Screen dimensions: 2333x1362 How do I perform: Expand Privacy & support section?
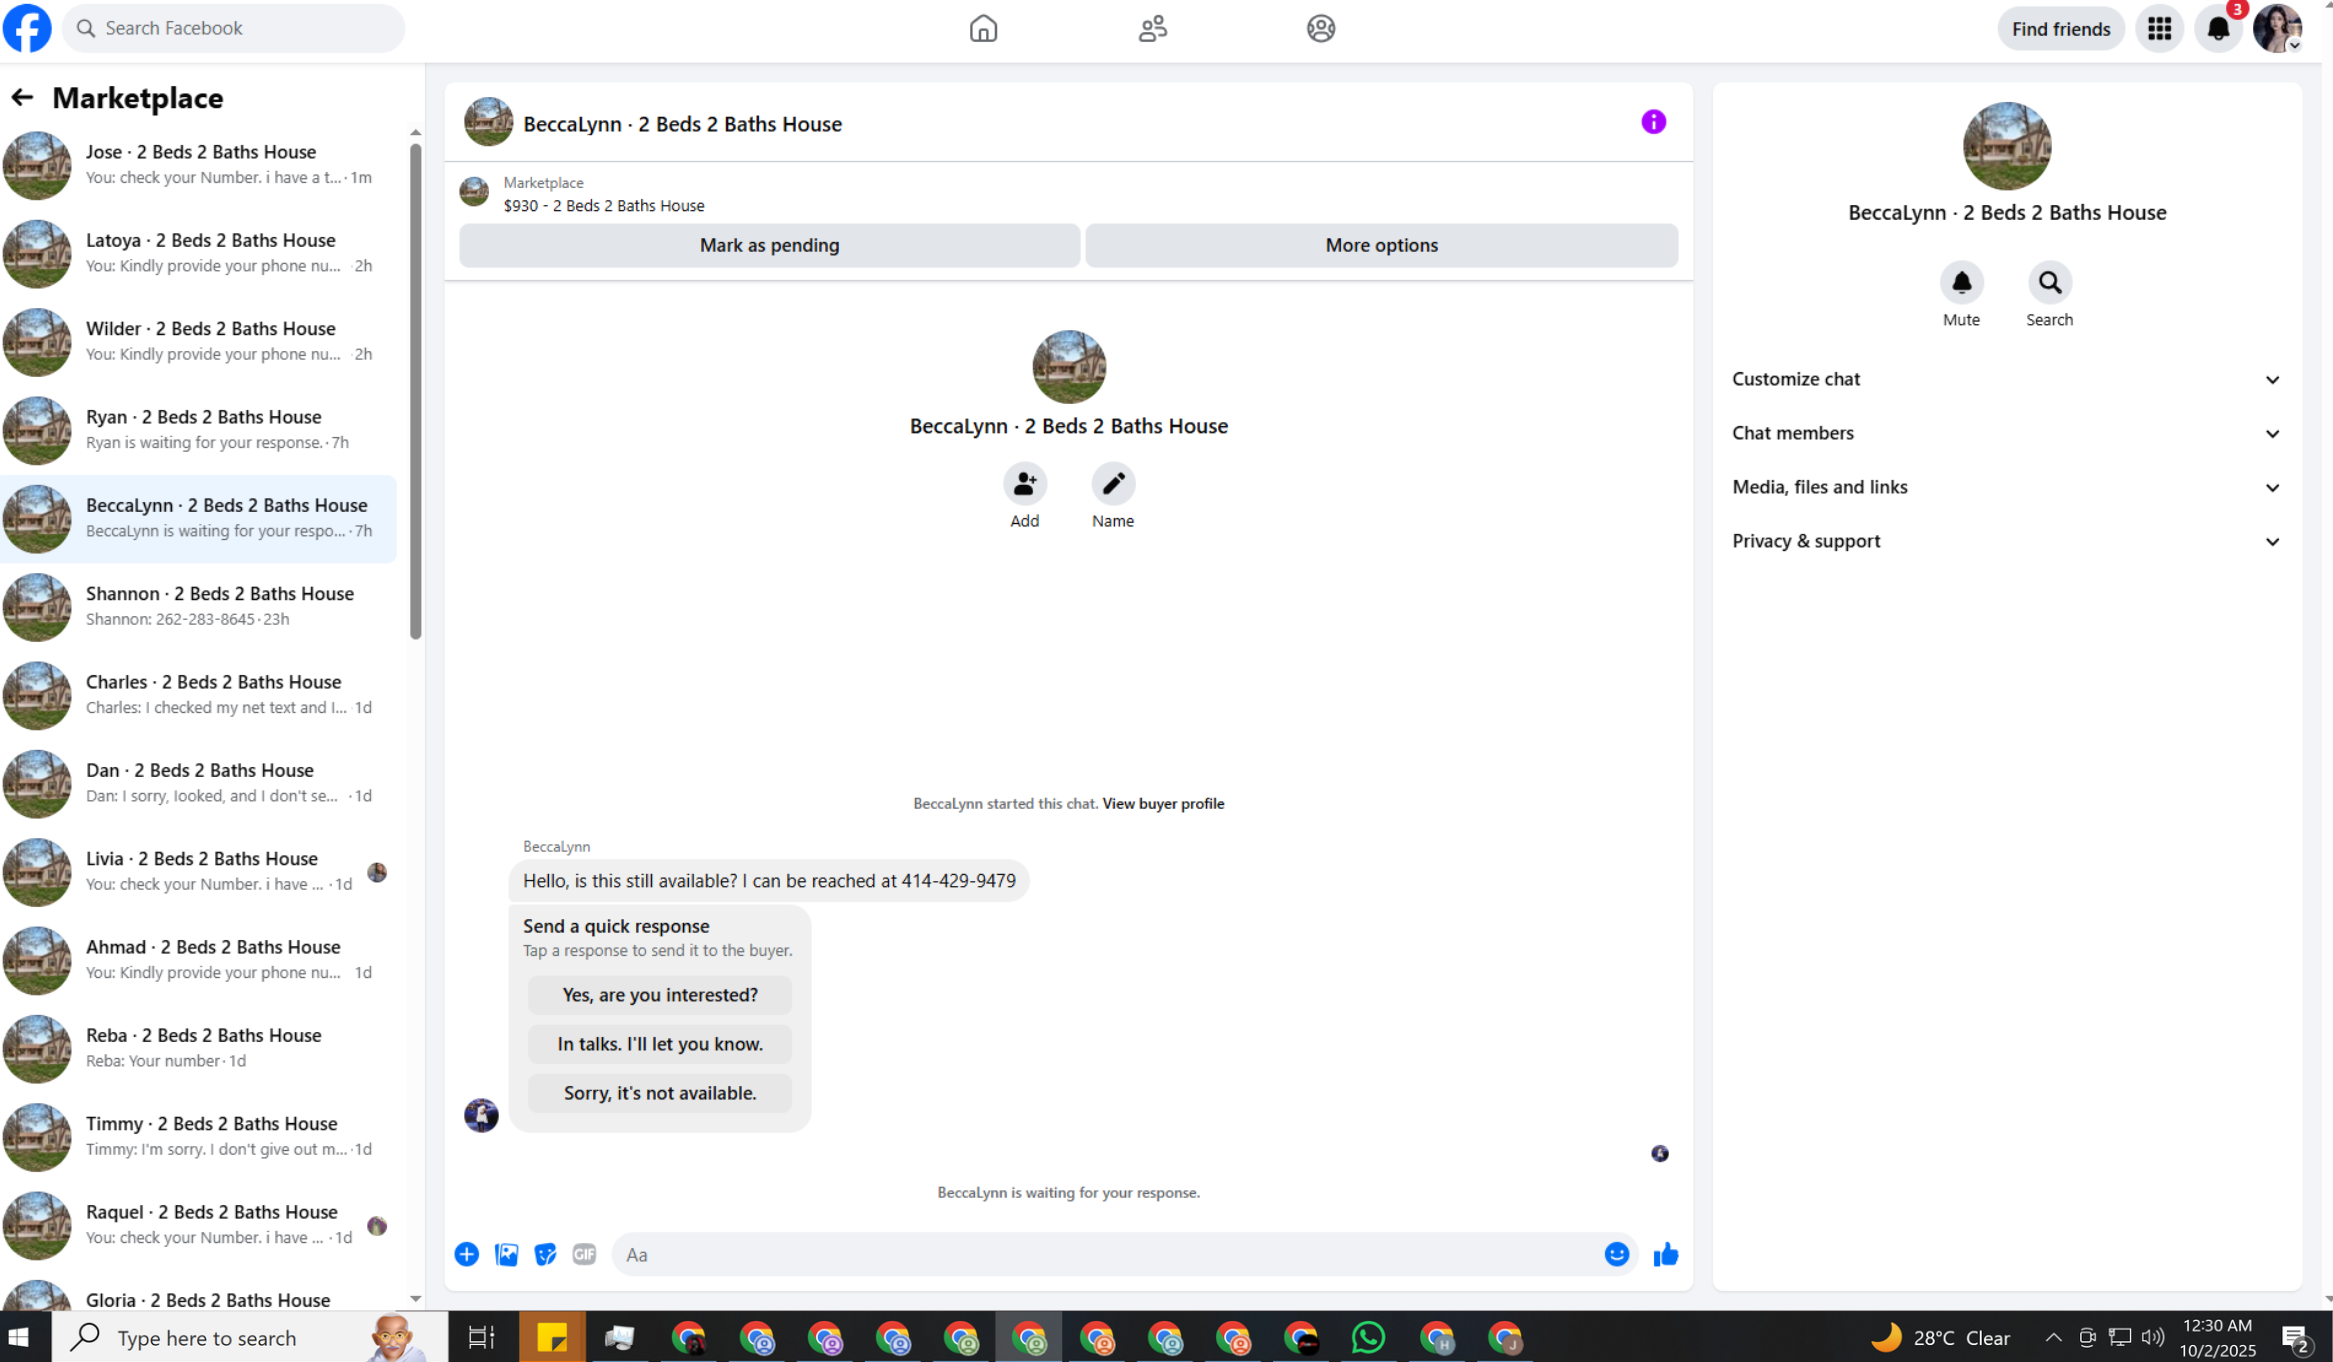tap(2005, 541)
